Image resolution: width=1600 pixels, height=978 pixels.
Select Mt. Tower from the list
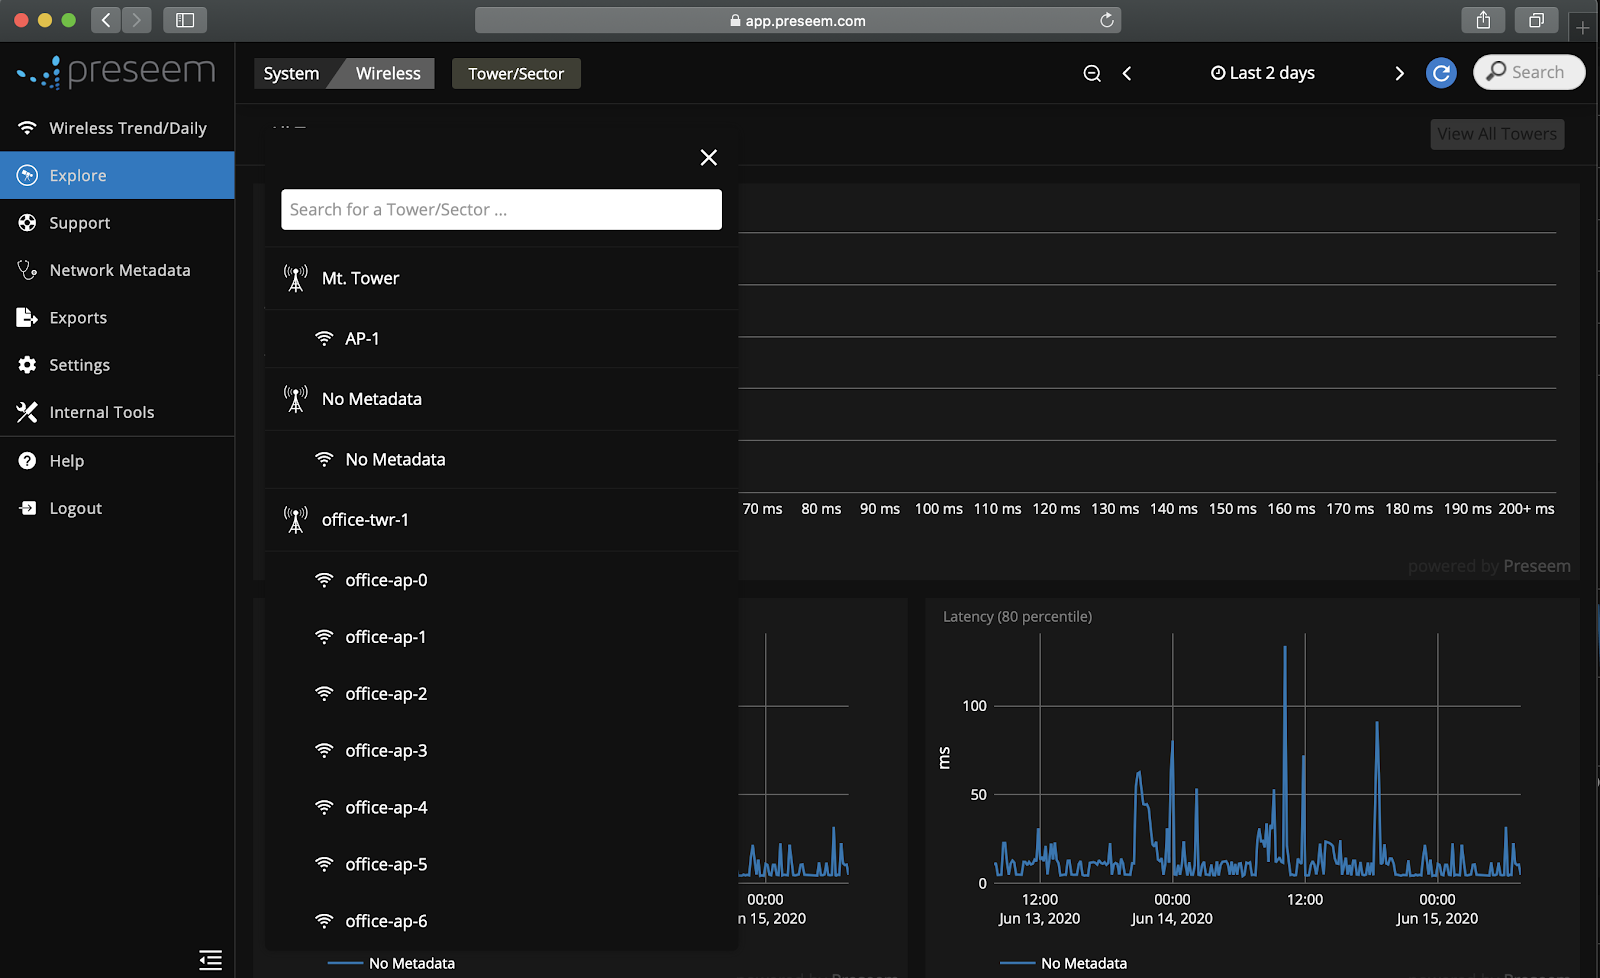(502, 278)
